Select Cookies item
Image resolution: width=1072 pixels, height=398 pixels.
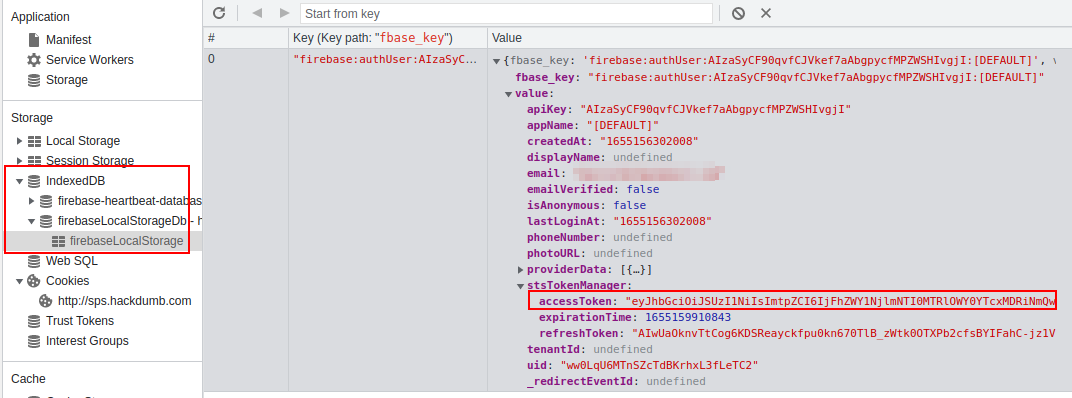pyautogui.click(x=68, y=280)
